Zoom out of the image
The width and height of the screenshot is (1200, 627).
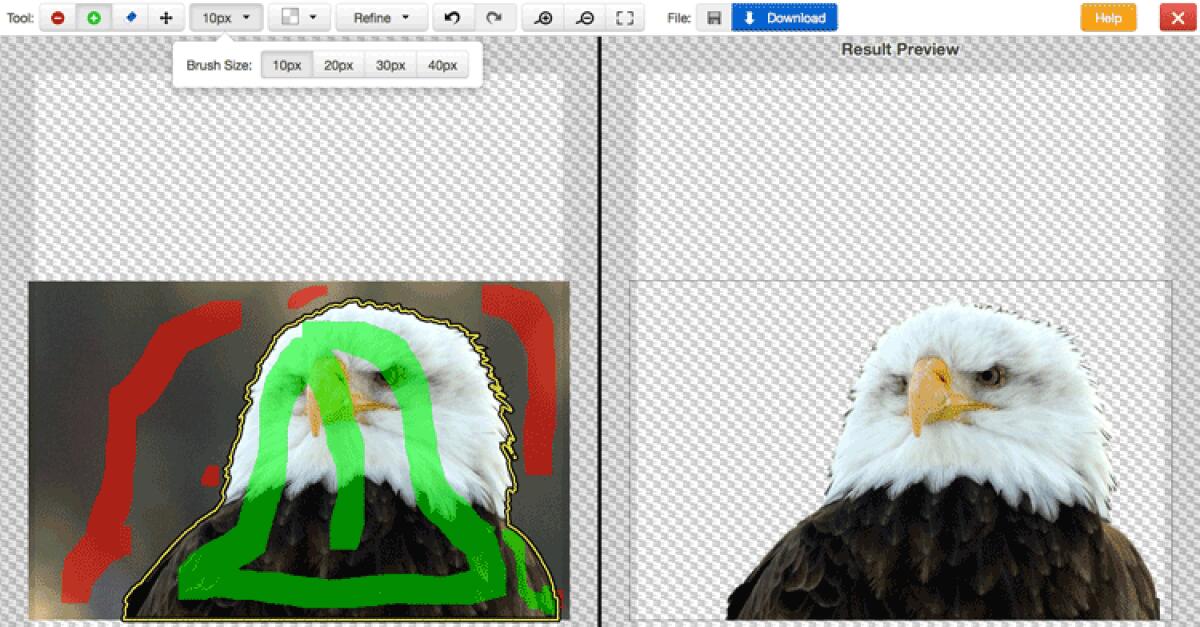pyautogui.click(x=585, y=18)
